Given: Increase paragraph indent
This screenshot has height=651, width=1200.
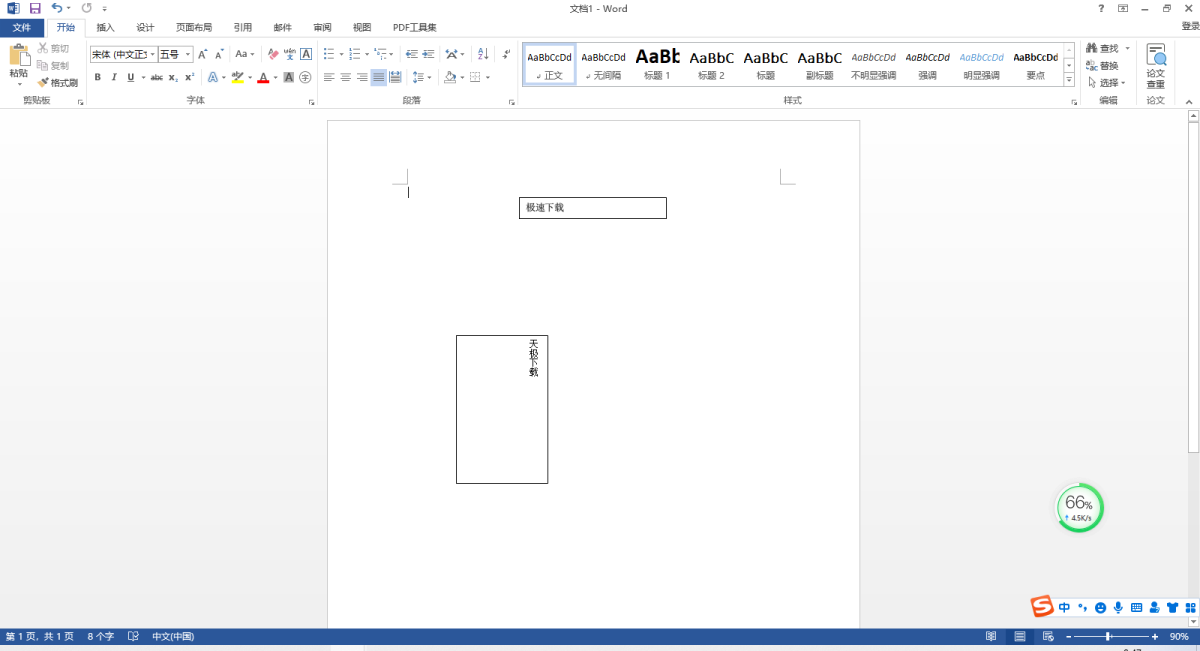Looking at the screenshot, I should (428, 54).
